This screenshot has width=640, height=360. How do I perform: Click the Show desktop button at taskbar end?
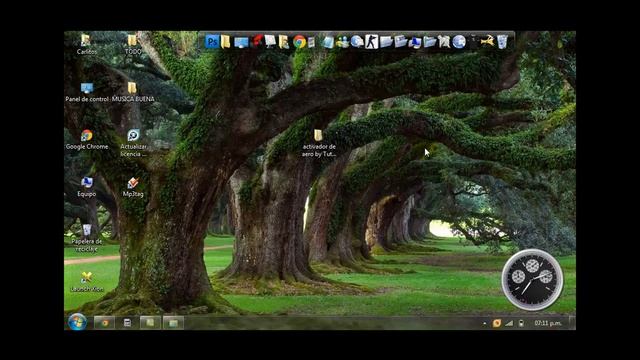pos(572,323)
